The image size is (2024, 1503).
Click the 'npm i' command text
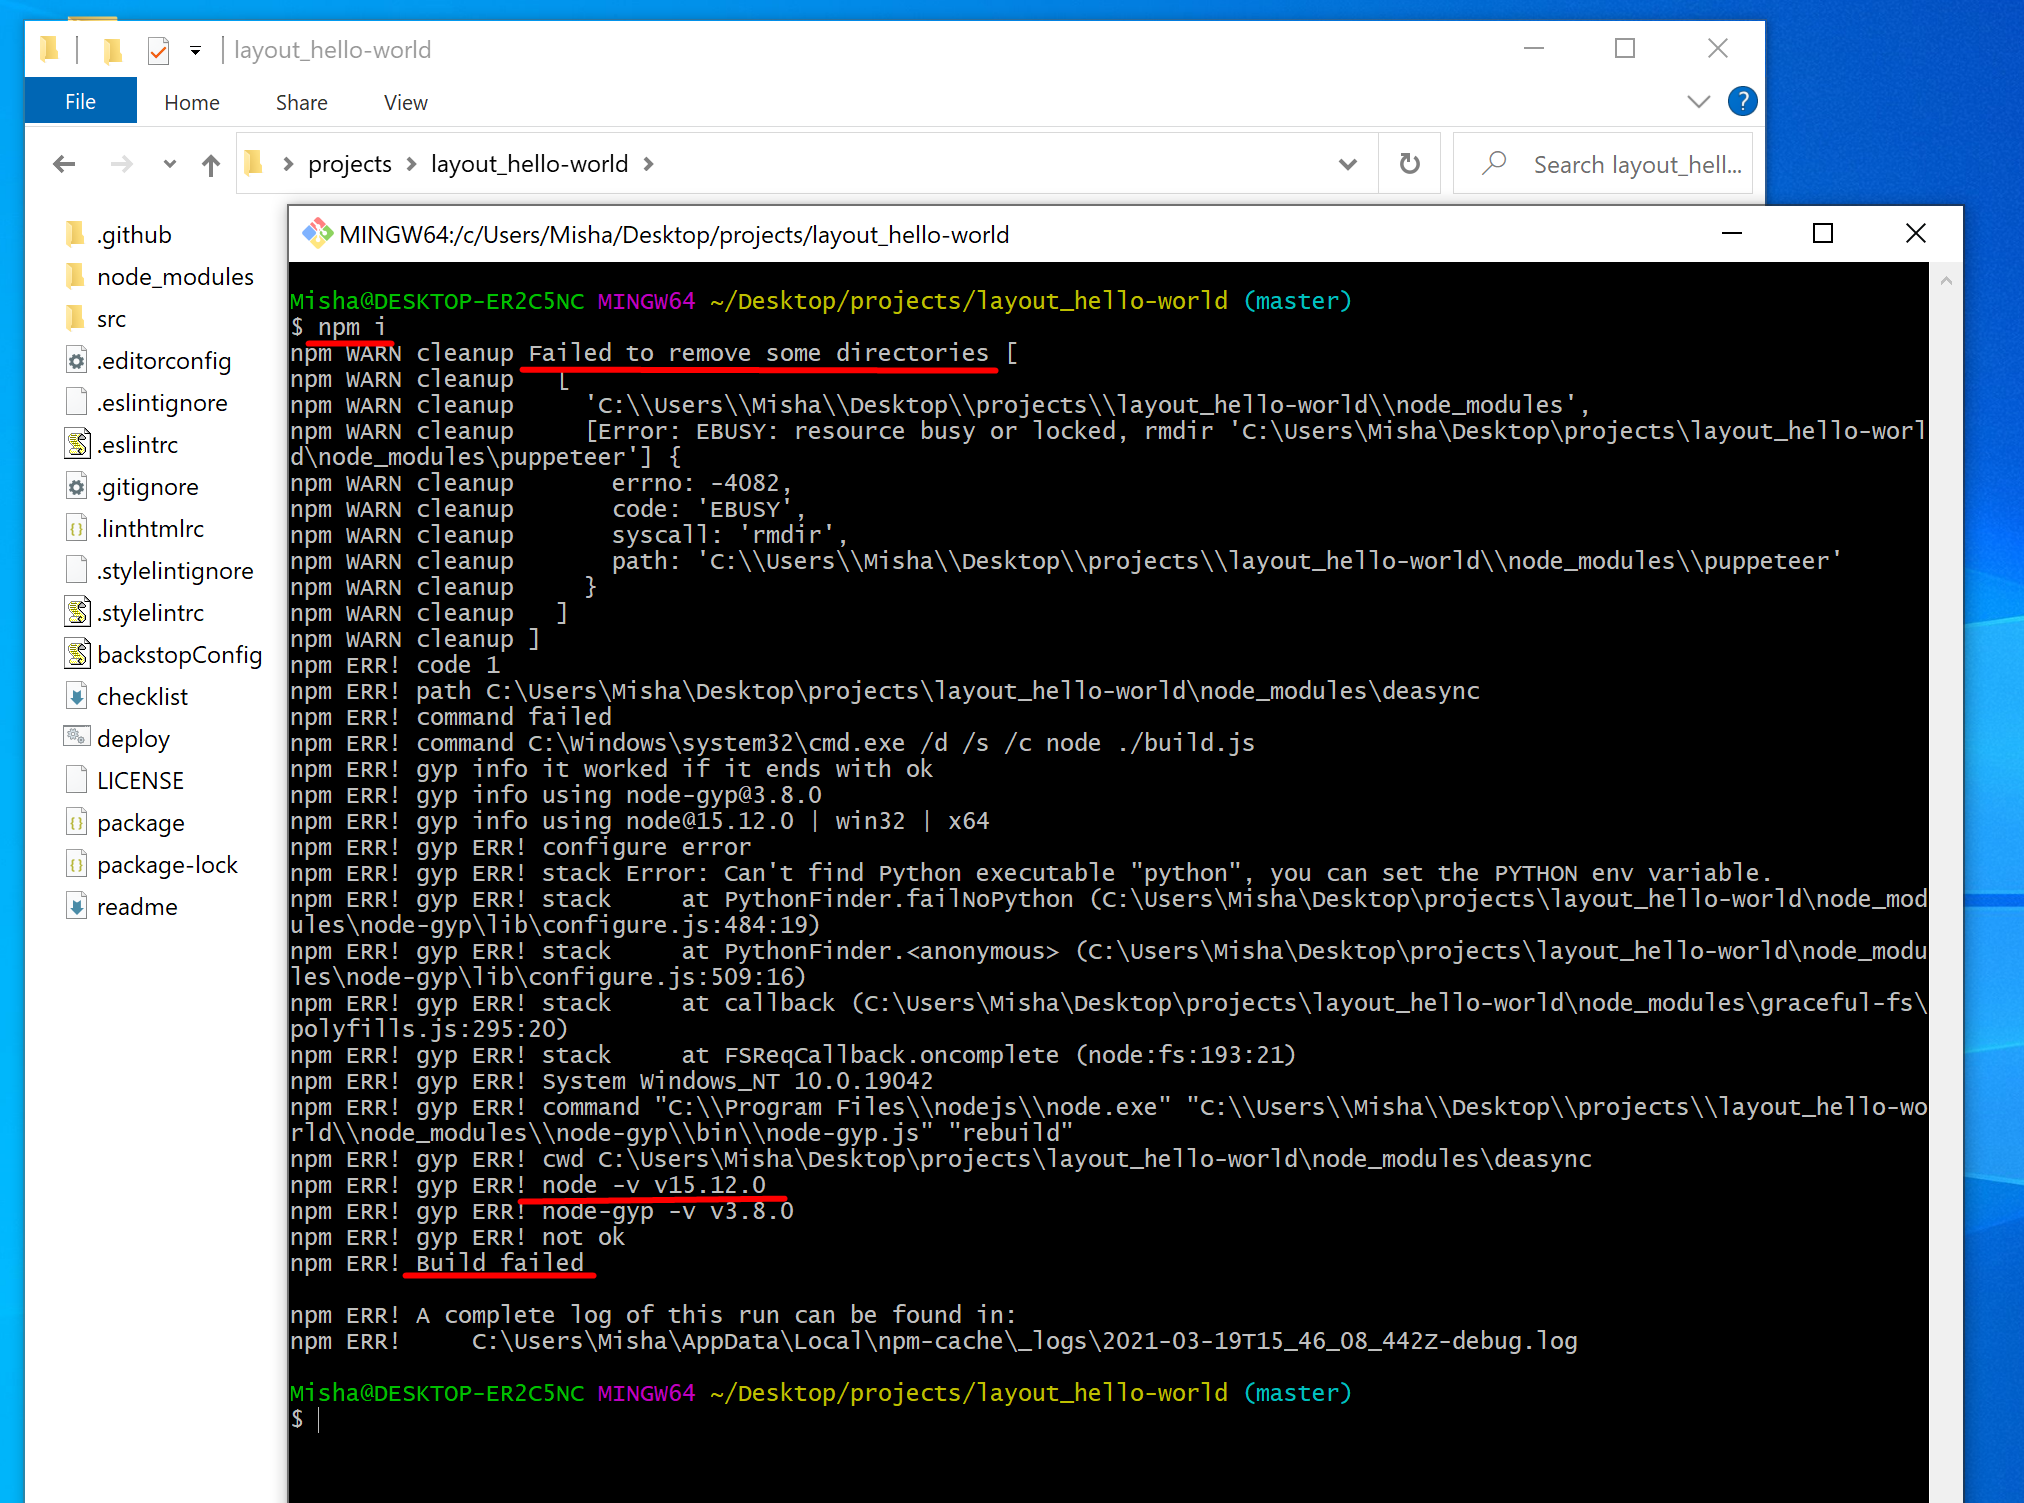point(351,327)
